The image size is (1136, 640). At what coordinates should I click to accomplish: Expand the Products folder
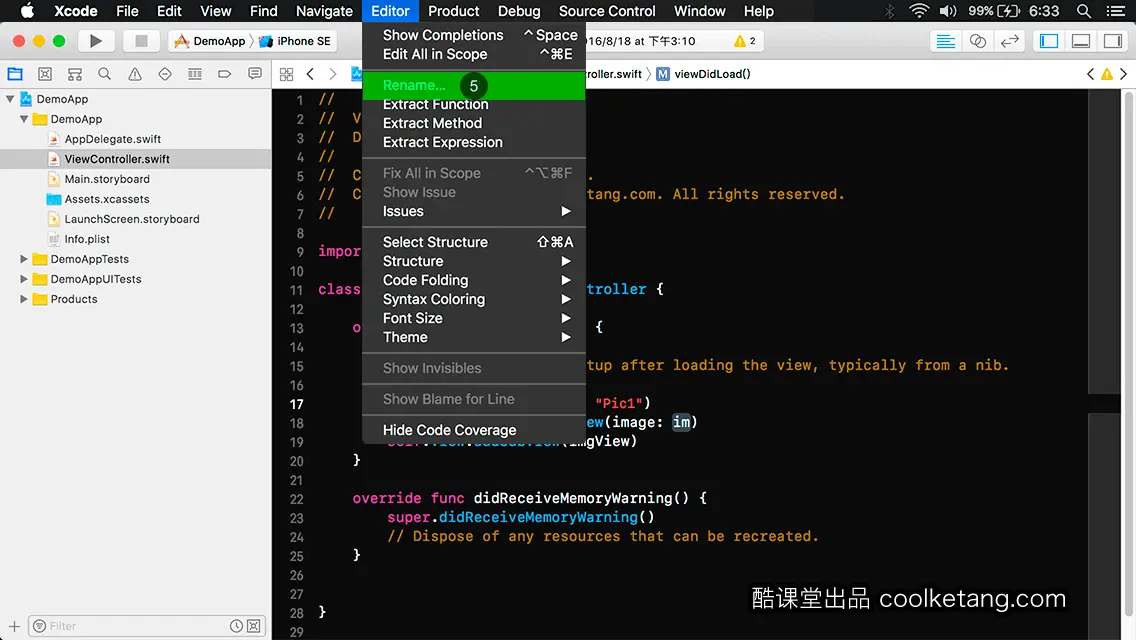point(24,299)
